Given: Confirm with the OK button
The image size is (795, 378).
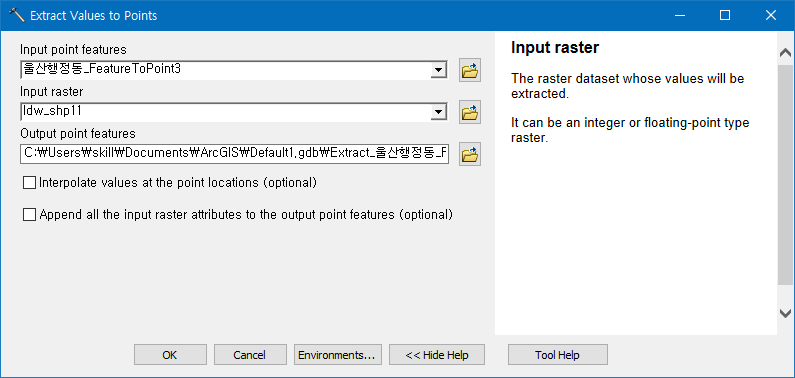Looking at the screenshot, I should tap(170, 355).
